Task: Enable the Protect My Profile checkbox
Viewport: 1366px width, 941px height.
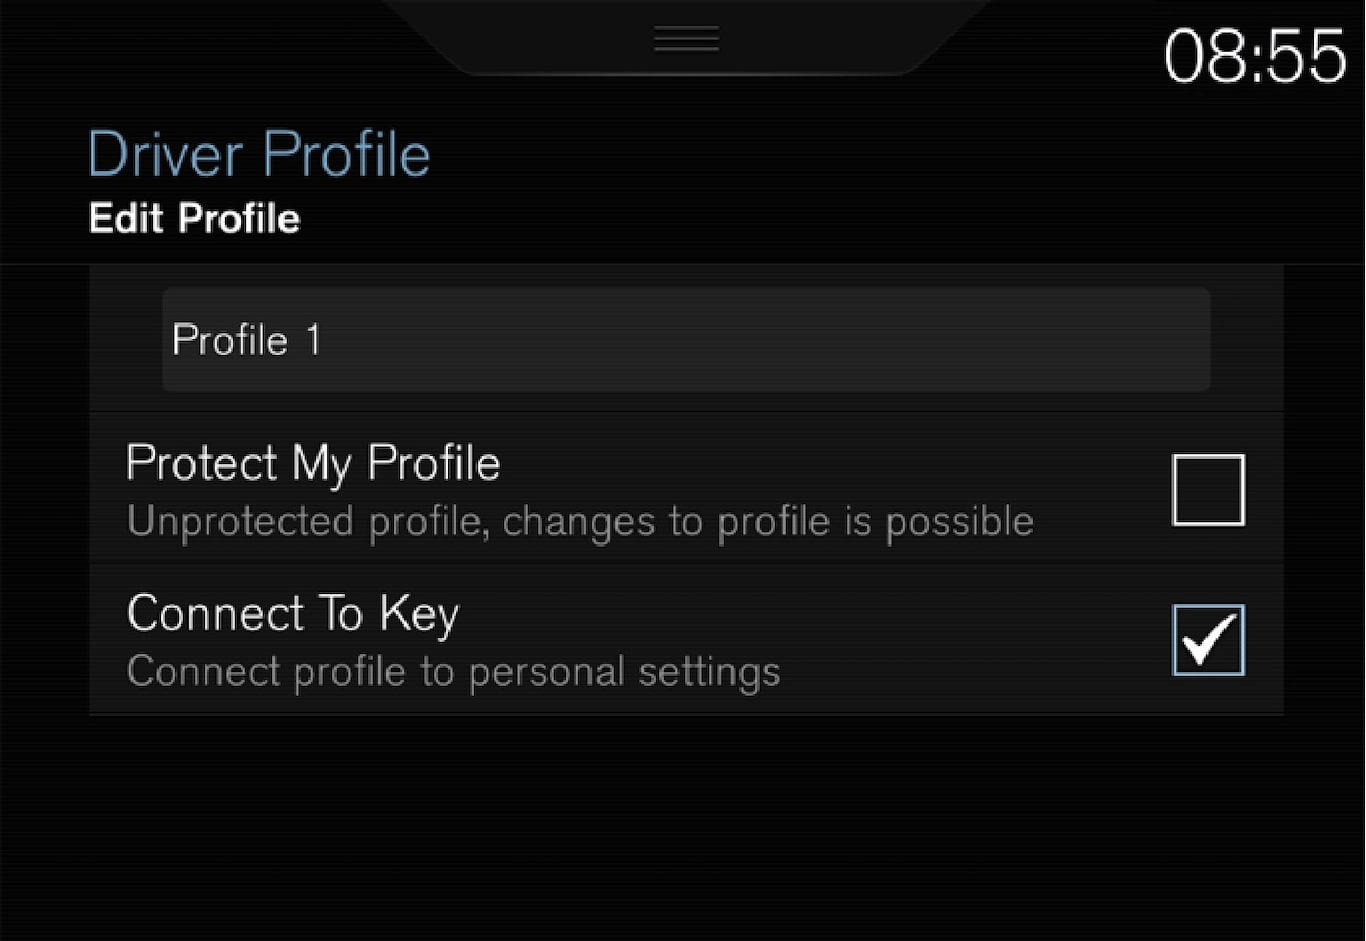Action: [1208, 490]
